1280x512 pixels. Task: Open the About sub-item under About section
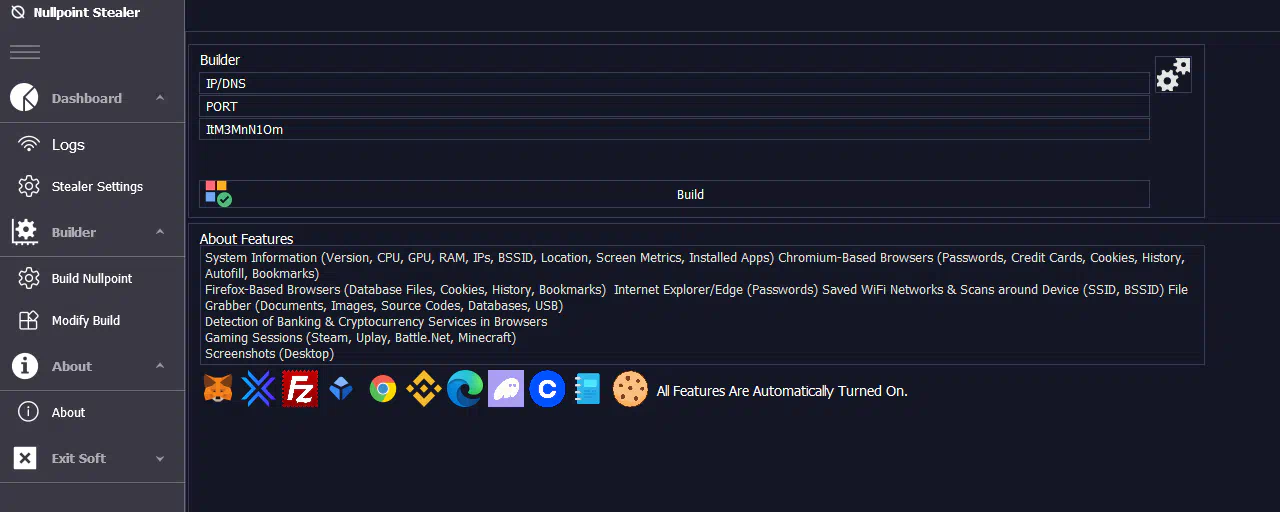68,412
